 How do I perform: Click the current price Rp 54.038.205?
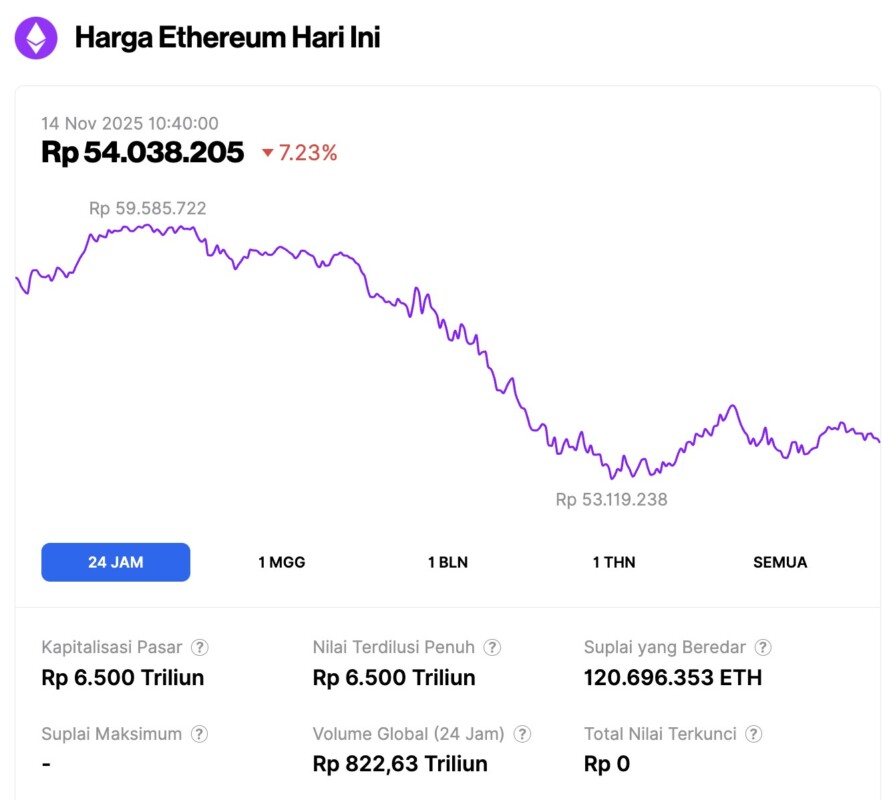point(143,152)
